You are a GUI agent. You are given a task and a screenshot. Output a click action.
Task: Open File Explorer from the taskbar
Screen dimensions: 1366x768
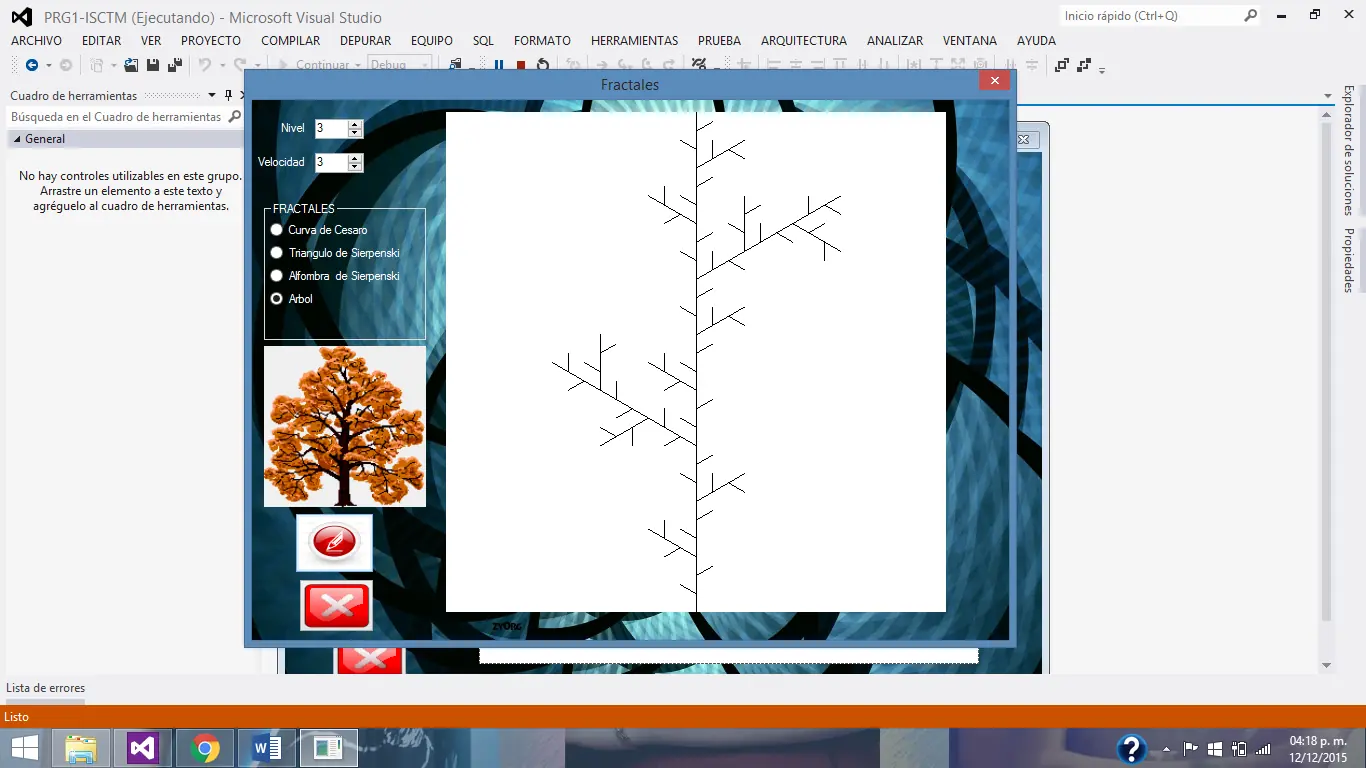click(81, 748)
